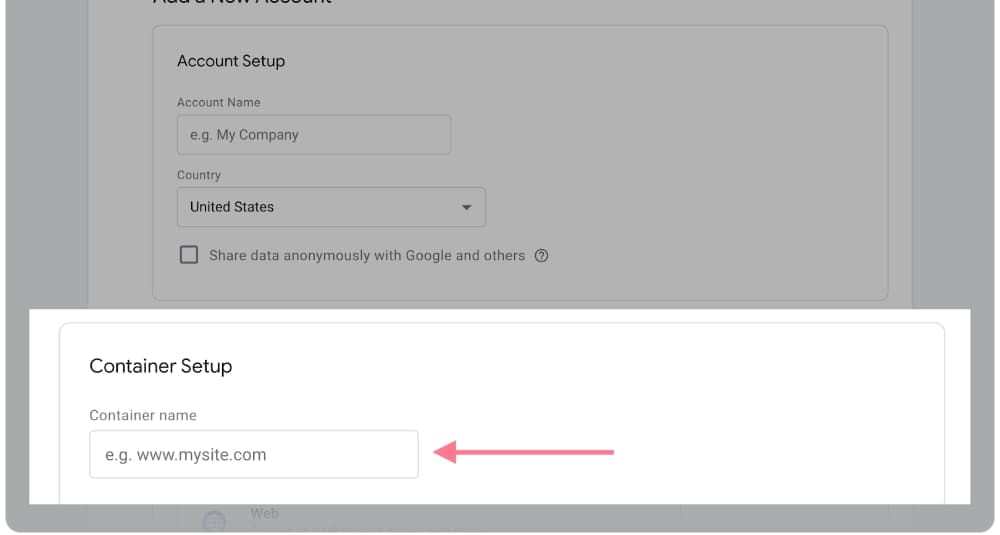Click the Account Name field label

pos(219,102)
